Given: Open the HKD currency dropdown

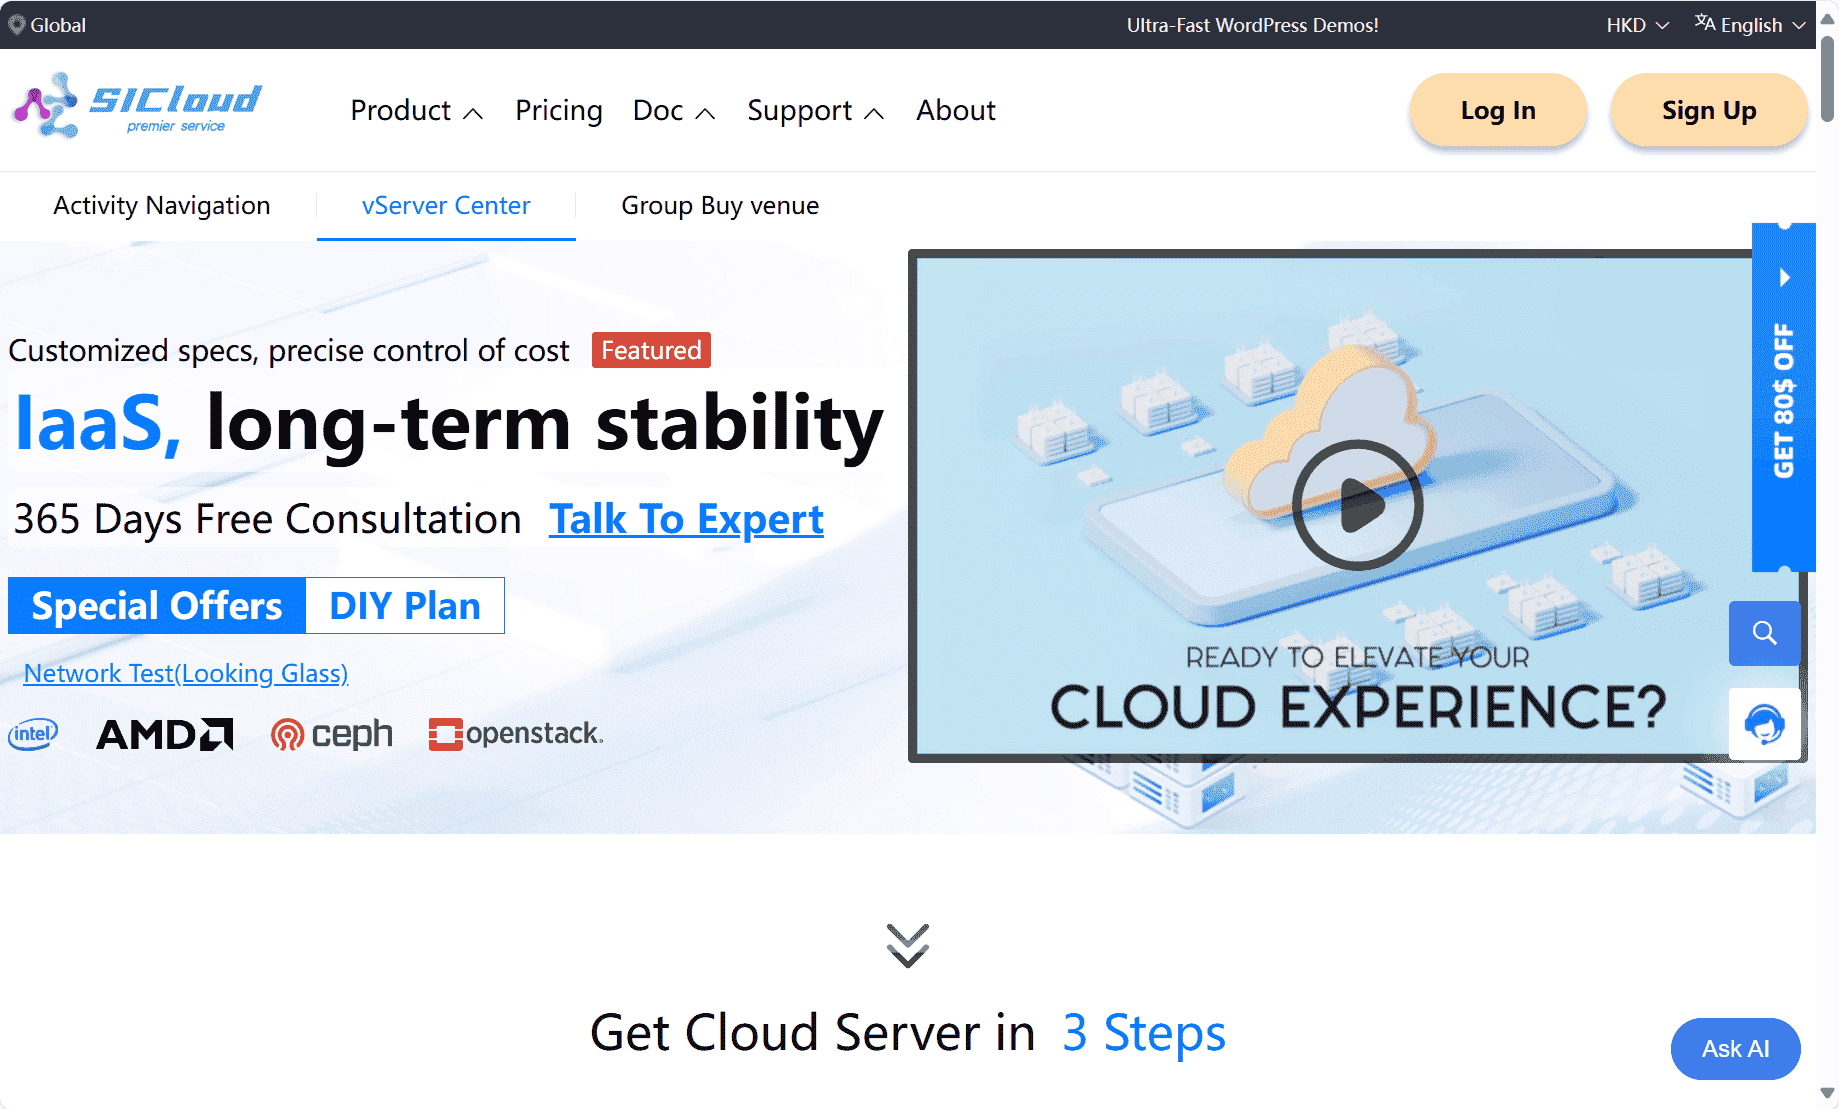Looking at the screenshot, I should pyautogui.click(x=1637, y=25).
